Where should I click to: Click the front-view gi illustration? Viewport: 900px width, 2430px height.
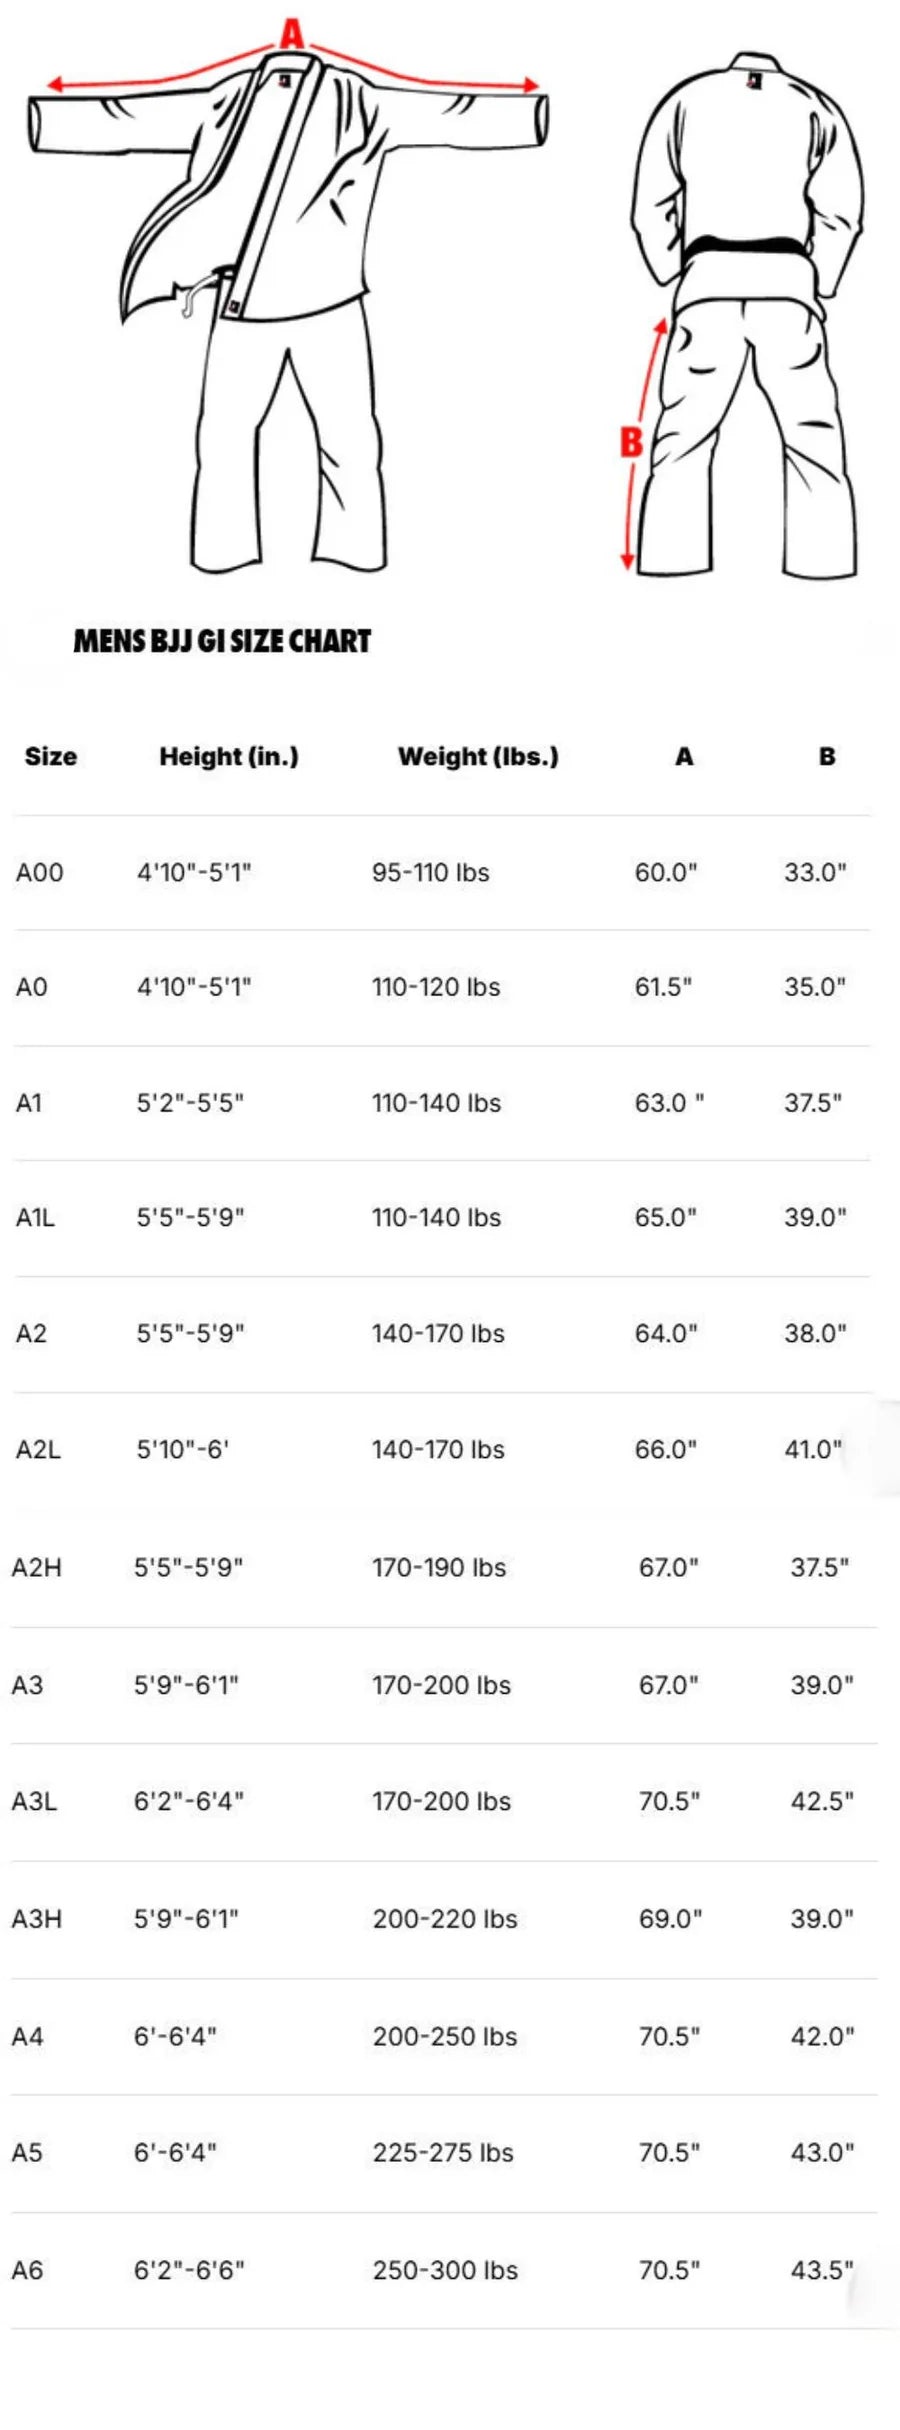[290, 310]
